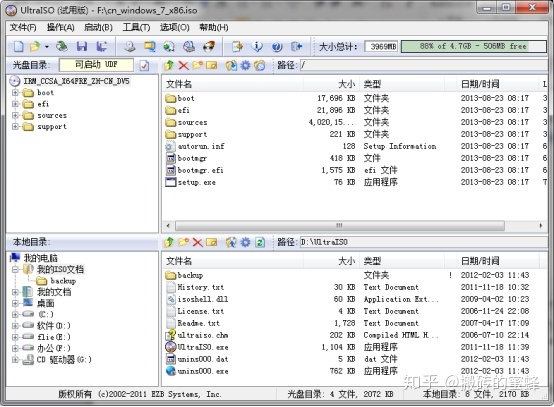Toggle the boot info checkmark icon beside 可启动 UDF
554x407 pixels.
[144, 65]
